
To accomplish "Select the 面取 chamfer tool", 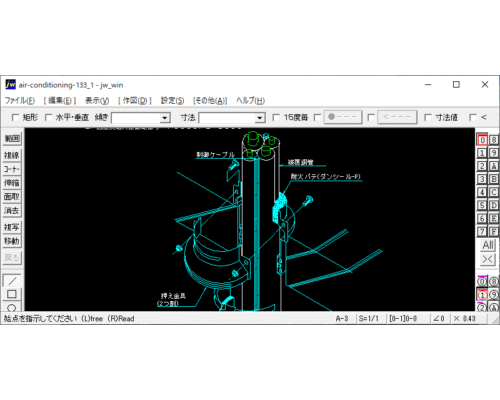I will click(x=12, y=197).
